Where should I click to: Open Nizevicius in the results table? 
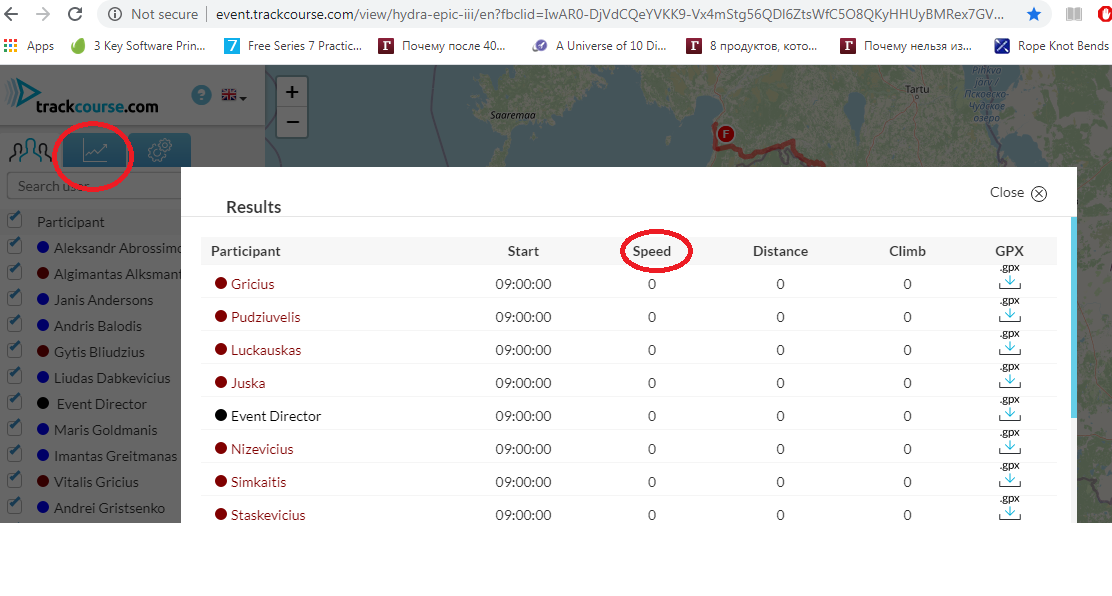262,449
